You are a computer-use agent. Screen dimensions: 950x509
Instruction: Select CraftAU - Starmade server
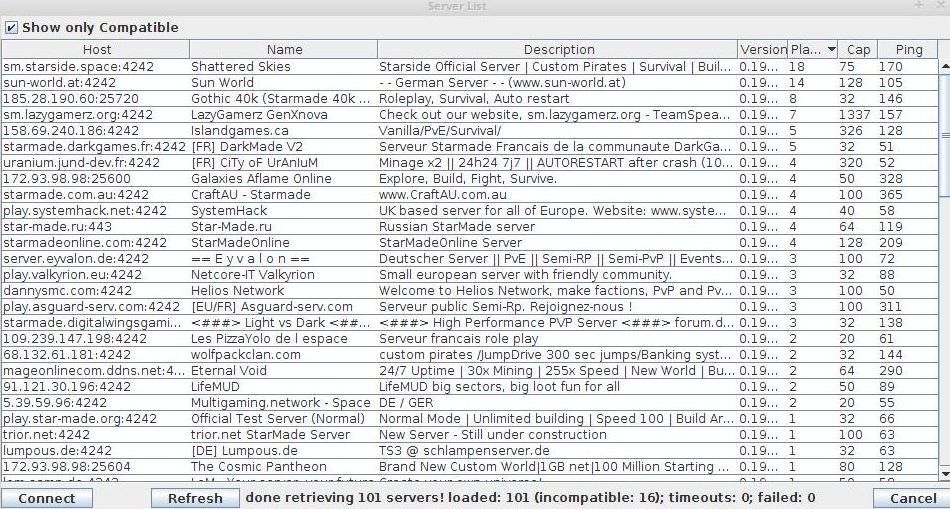point(251,195)
